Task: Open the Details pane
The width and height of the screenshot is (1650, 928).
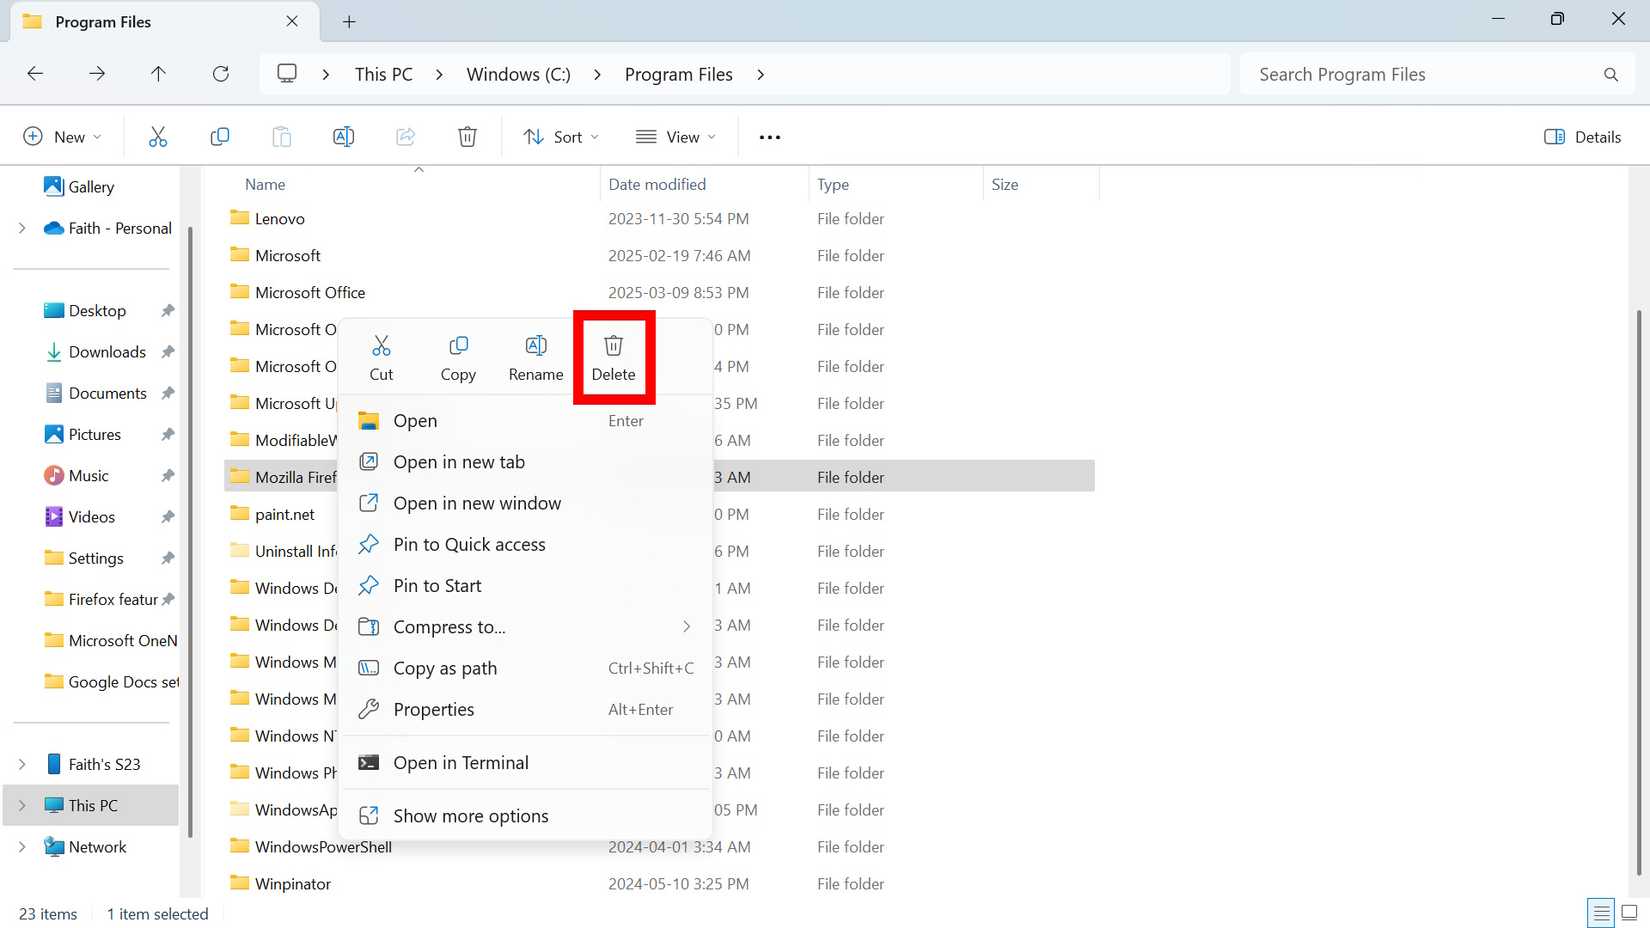Action: 1581,136
